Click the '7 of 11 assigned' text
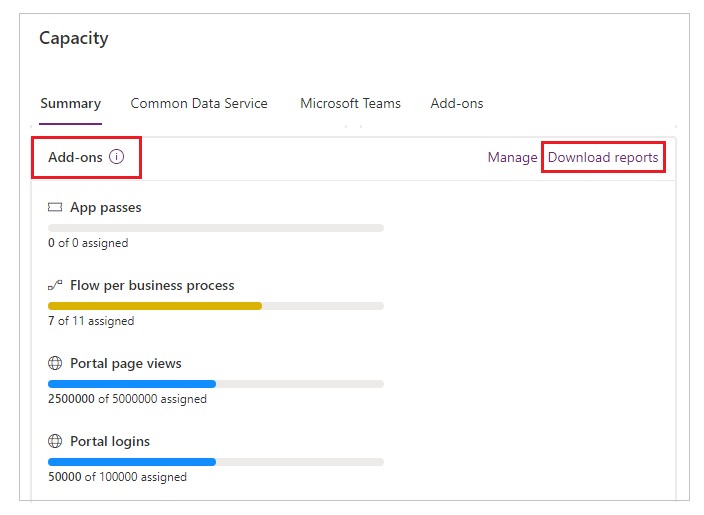The height and width of the screenshot is (515, 704). [x=91, y=321]
